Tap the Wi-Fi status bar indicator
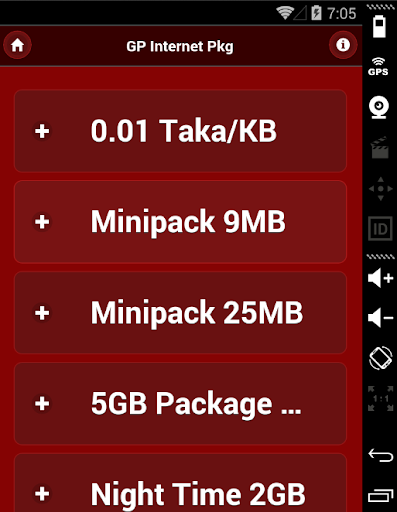The width and height of the screenshot is (397, 512). tap(285, 13)
